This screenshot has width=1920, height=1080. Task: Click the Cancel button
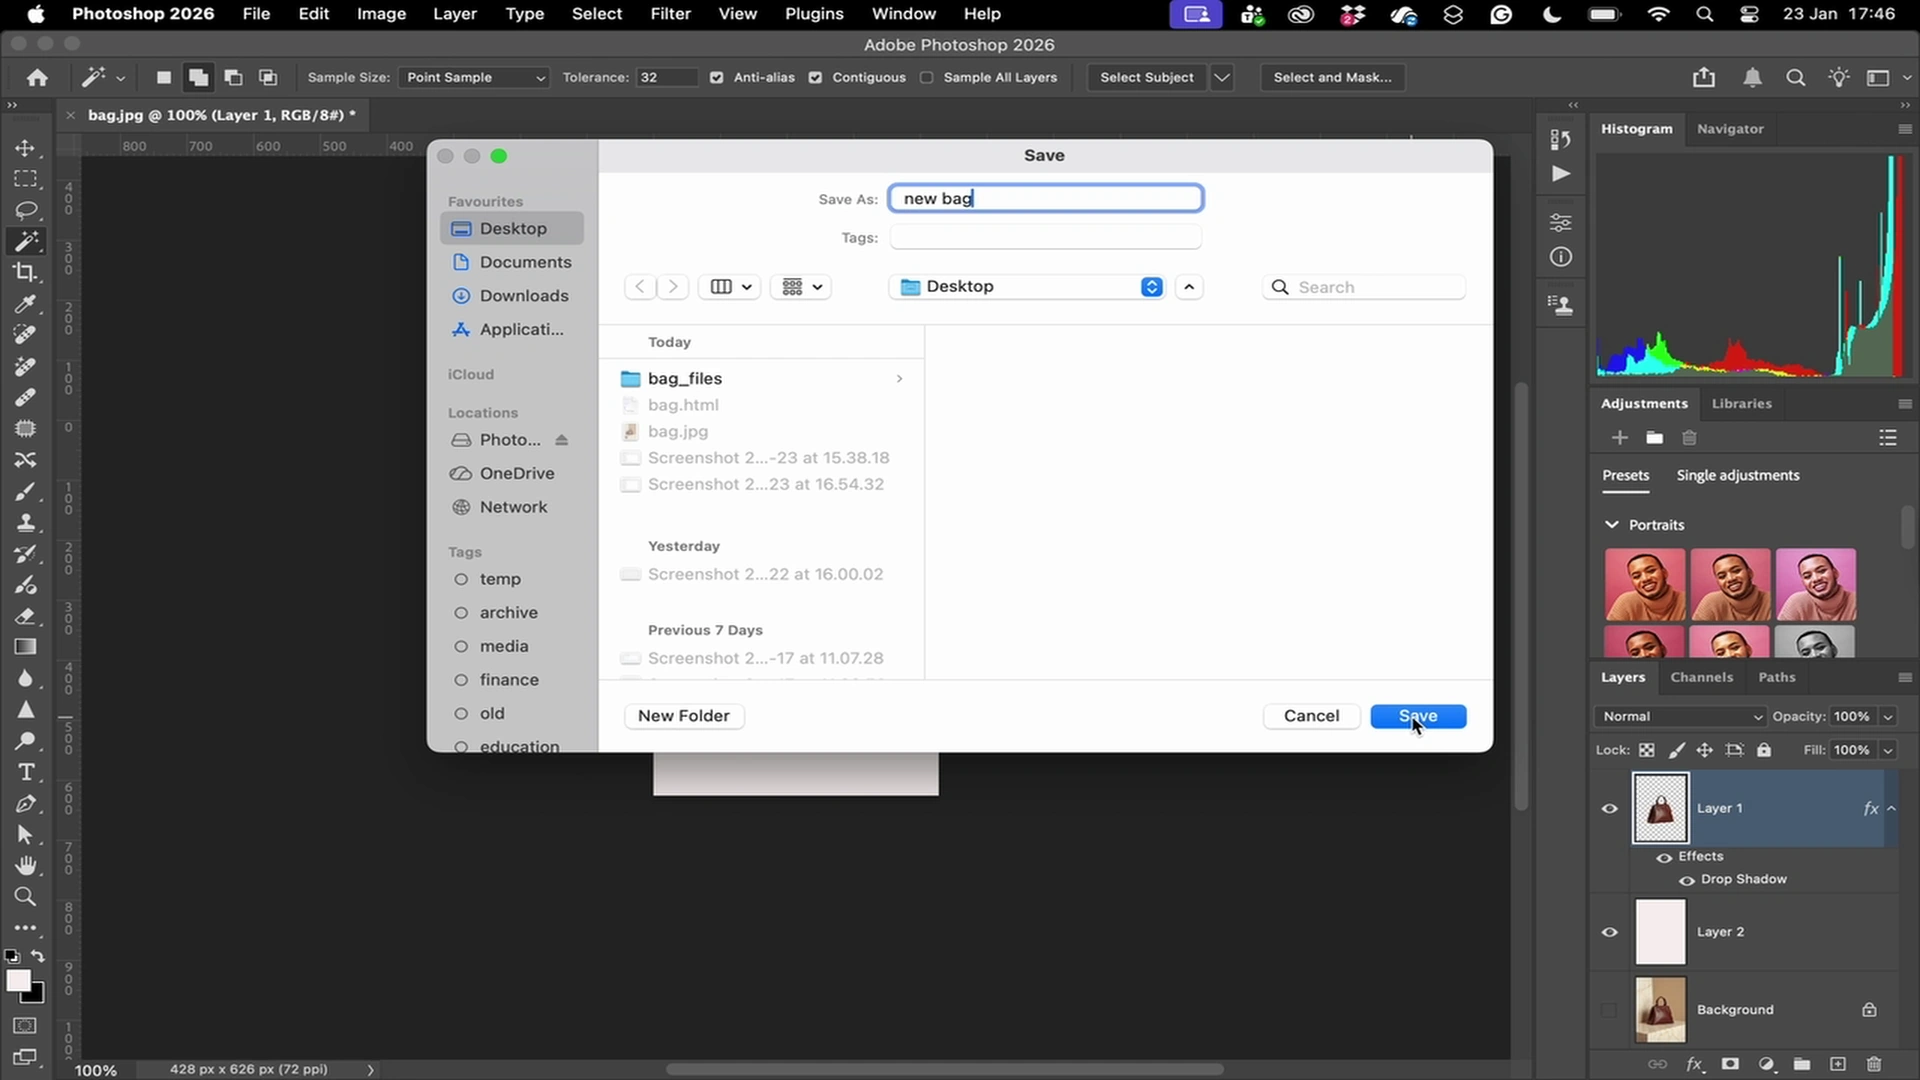tap(1311, 716)
